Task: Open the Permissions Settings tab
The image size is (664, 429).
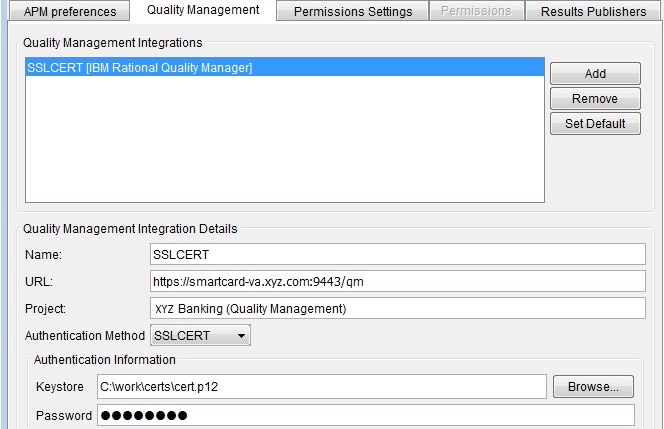Action: [x=352, y=12]
